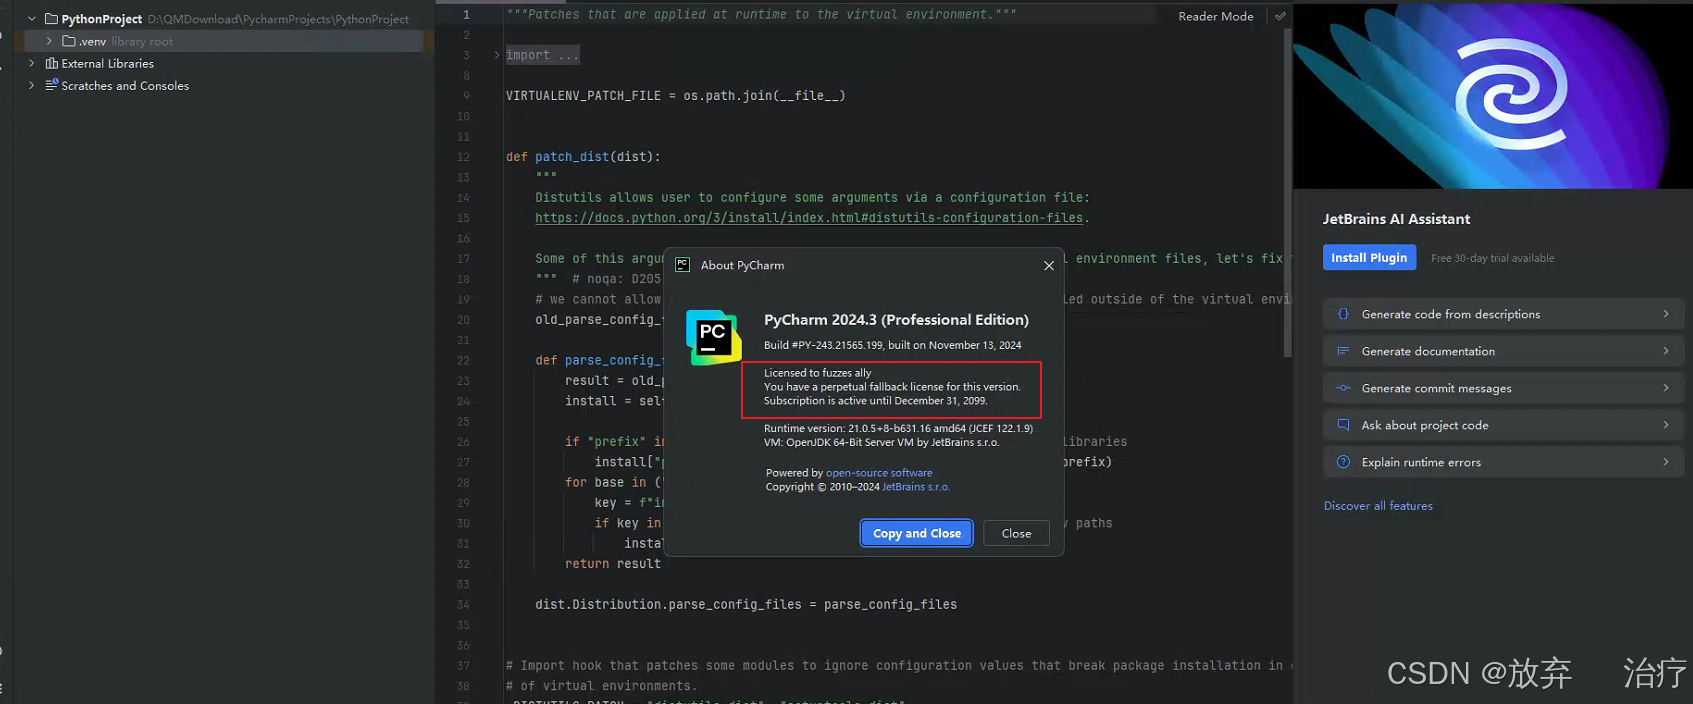This screenshot has height=704, width=1693.
Task: Click the Scratches and Consoles icon
Action: [51, 85]
